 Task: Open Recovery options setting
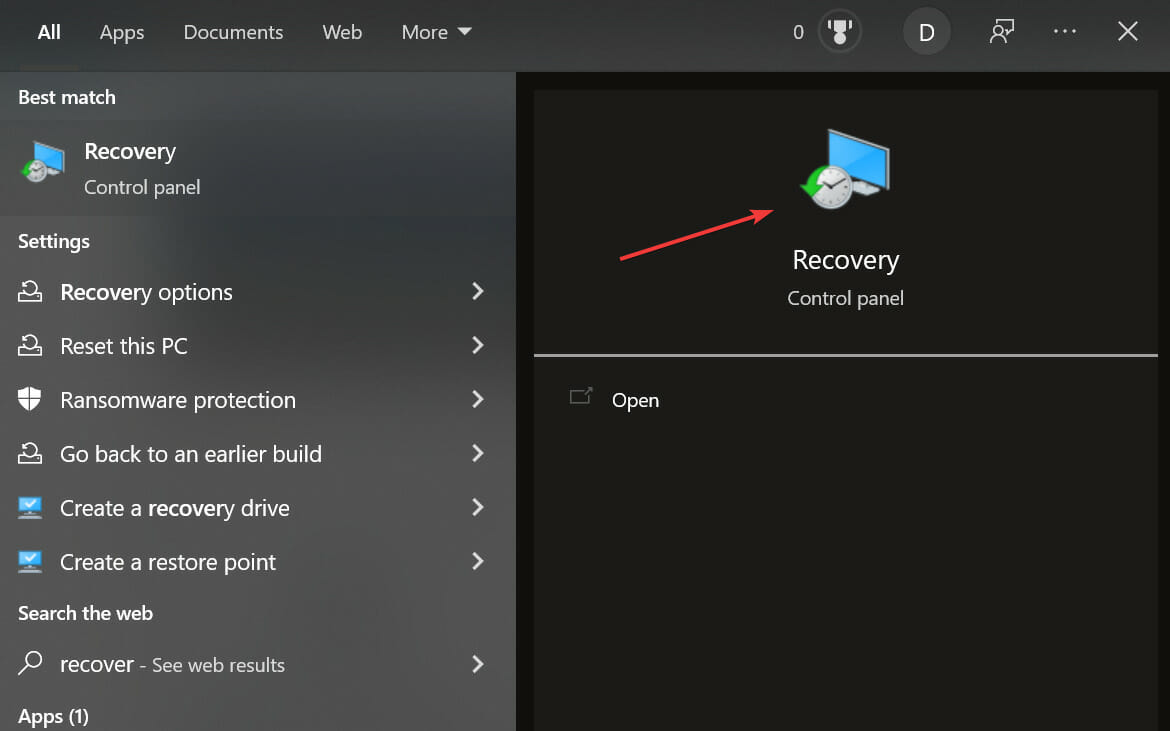(x=257, y=292)
